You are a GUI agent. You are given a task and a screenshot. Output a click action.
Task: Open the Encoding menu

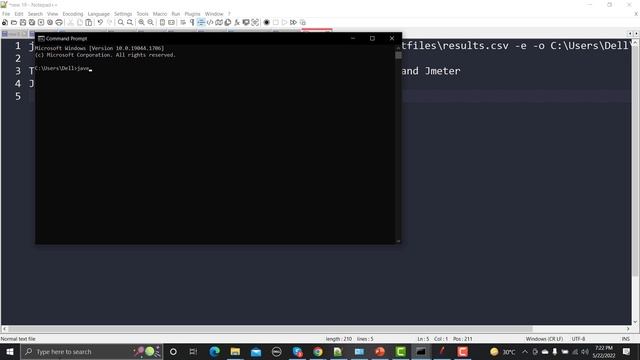73,14
